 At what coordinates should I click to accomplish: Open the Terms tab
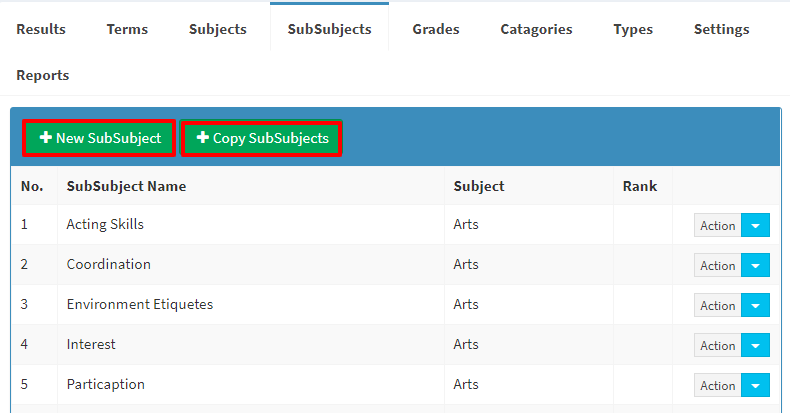(127, 29)
